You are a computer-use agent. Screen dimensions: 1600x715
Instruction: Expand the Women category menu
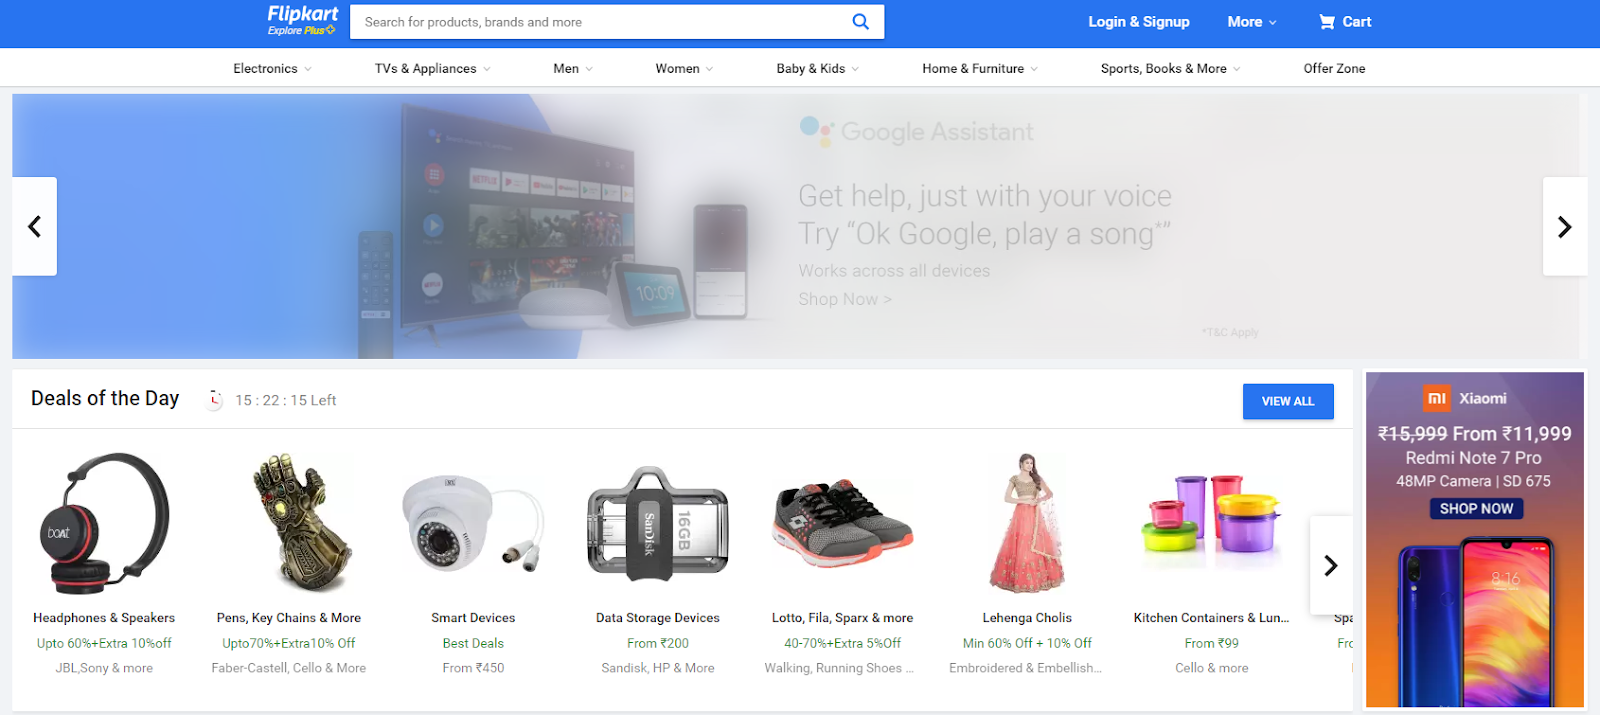pos(684,68)
